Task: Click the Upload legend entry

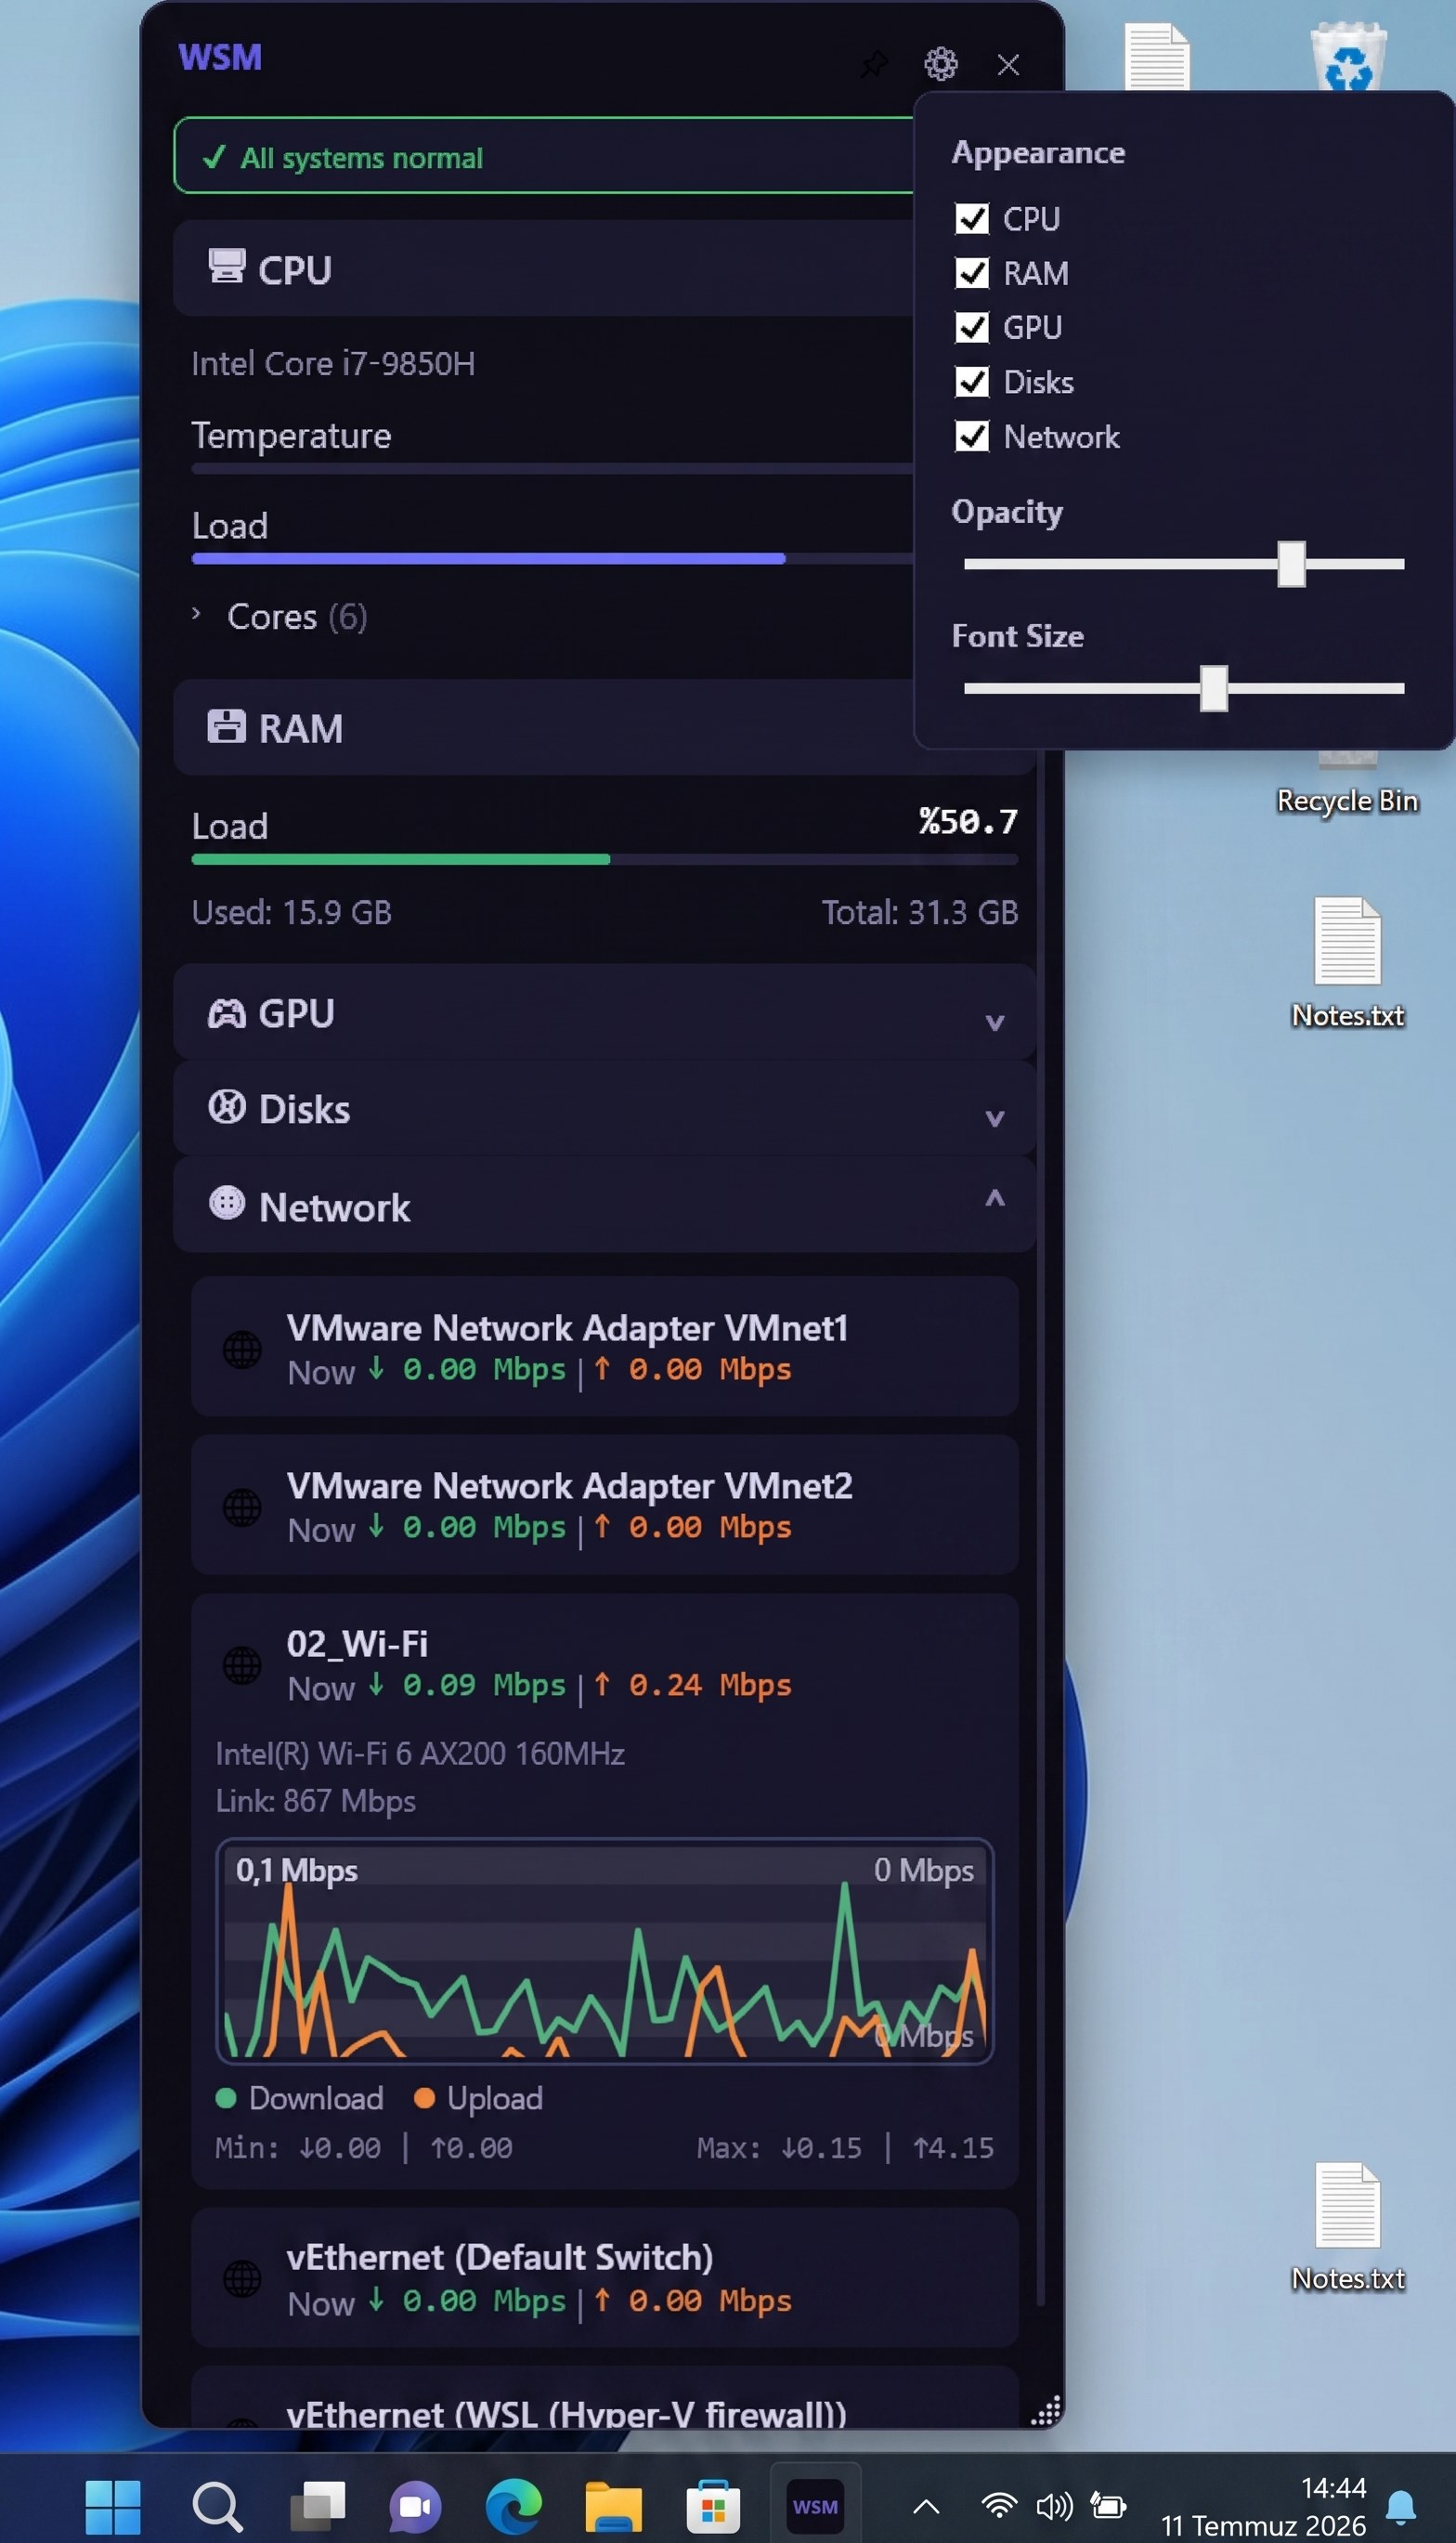Action: (x=479, y=2098)
